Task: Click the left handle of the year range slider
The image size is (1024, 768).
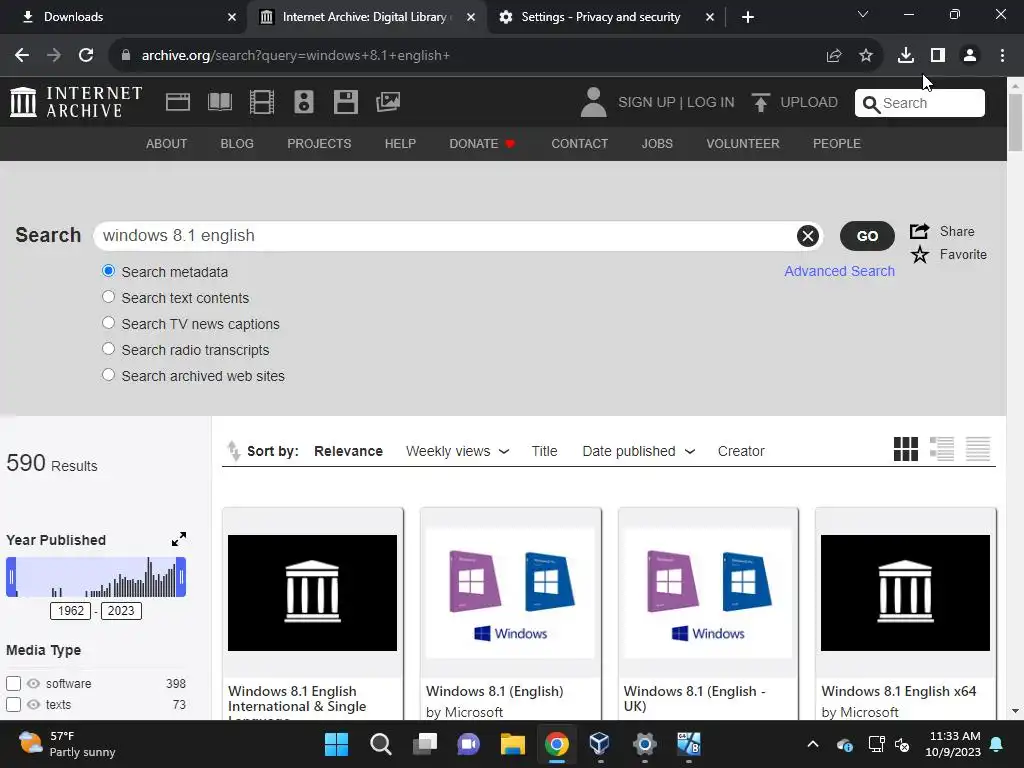Action: coord(11,577)
